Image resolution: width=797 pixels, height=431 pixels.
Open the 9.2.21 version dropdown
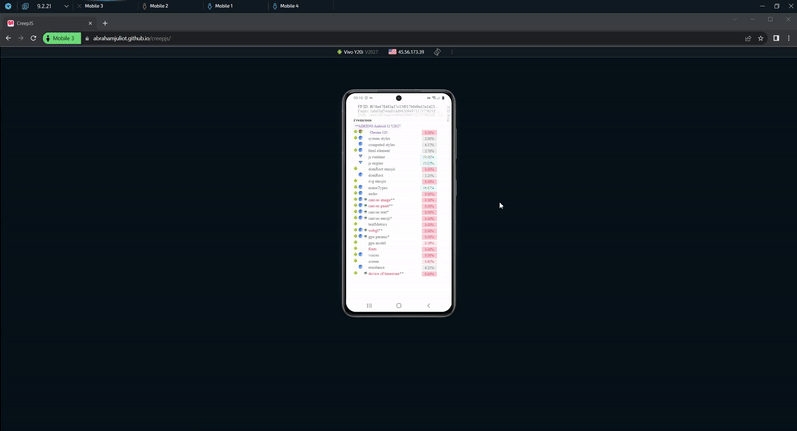pyautogui.click(x=66, y=6)
